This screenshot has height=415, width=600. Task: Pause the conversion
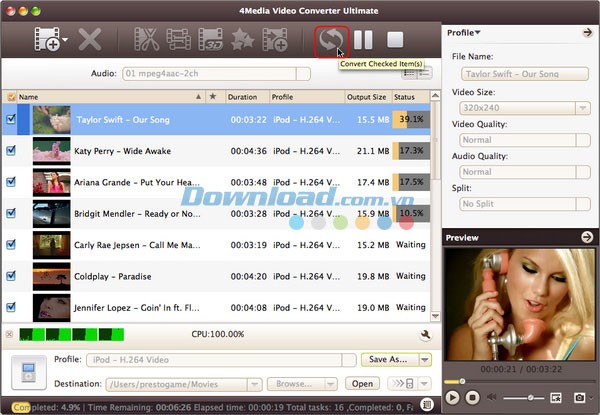point(363,41)
